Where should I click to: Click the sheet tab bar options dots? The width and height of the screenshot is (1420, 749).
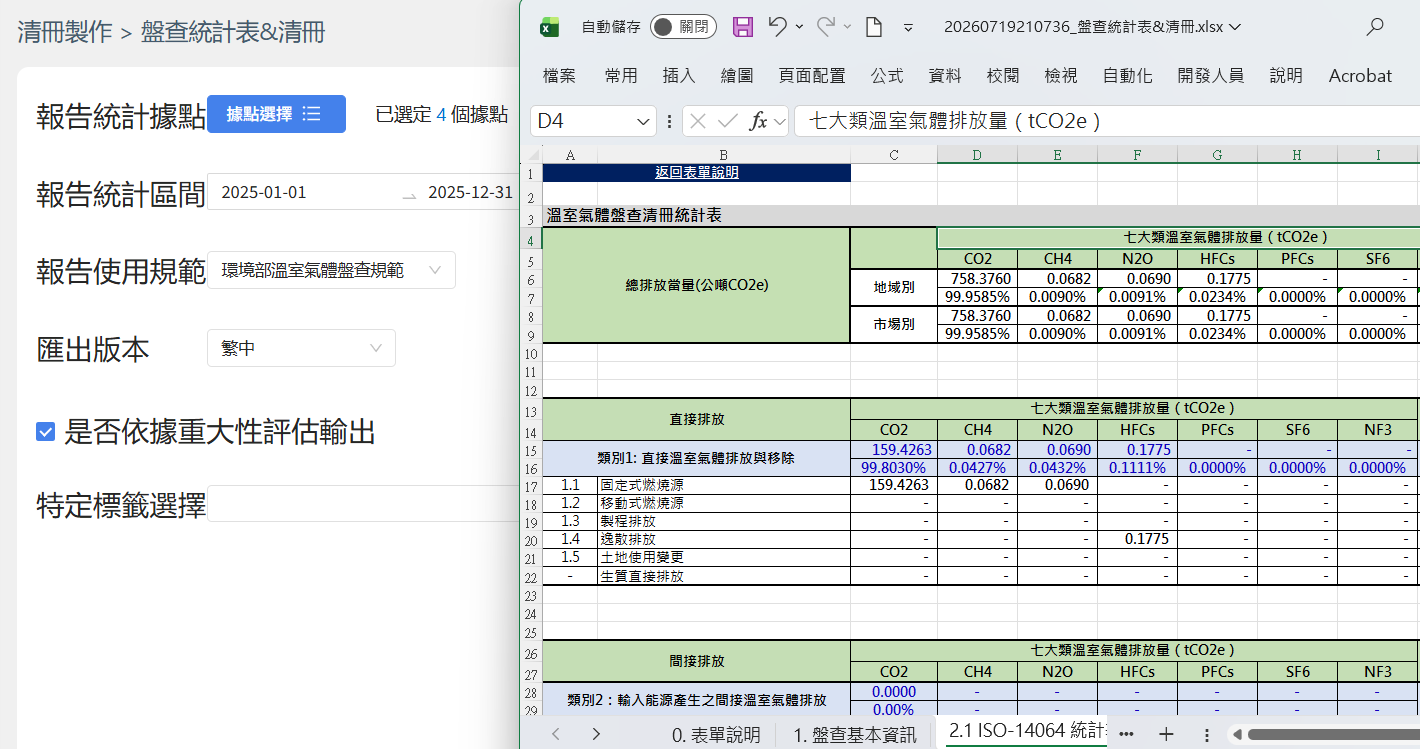pos(1207,734)
